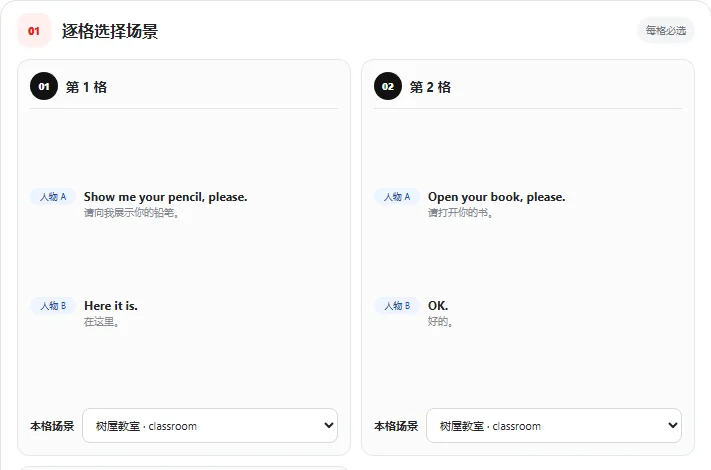Click the 人物 A tag in 第 1 格
Viewport: 711px width, 470px height.
tap(53, 197)
